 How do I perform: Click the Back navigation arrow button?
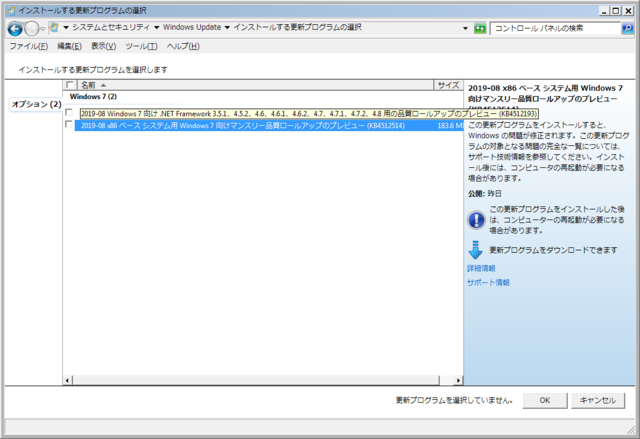coord(15,29)
